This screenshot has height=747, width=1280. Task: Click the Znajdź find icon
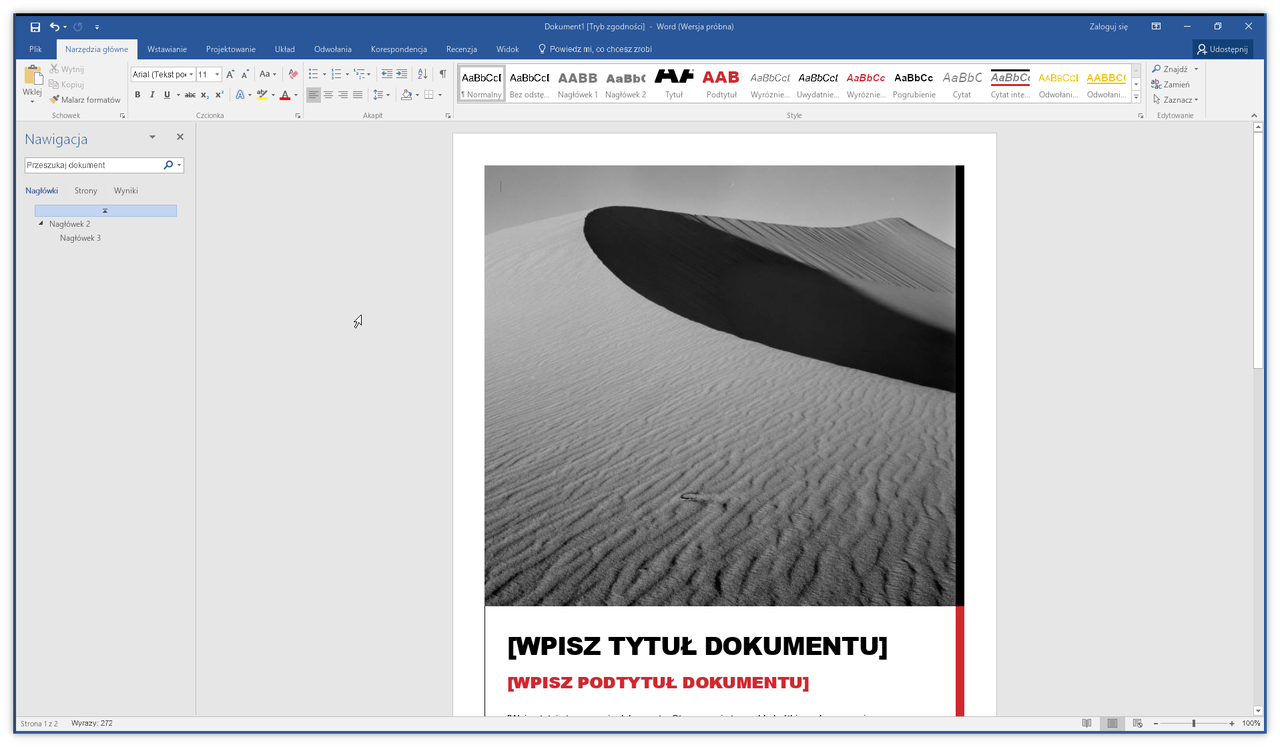(x=1157, y=69)
